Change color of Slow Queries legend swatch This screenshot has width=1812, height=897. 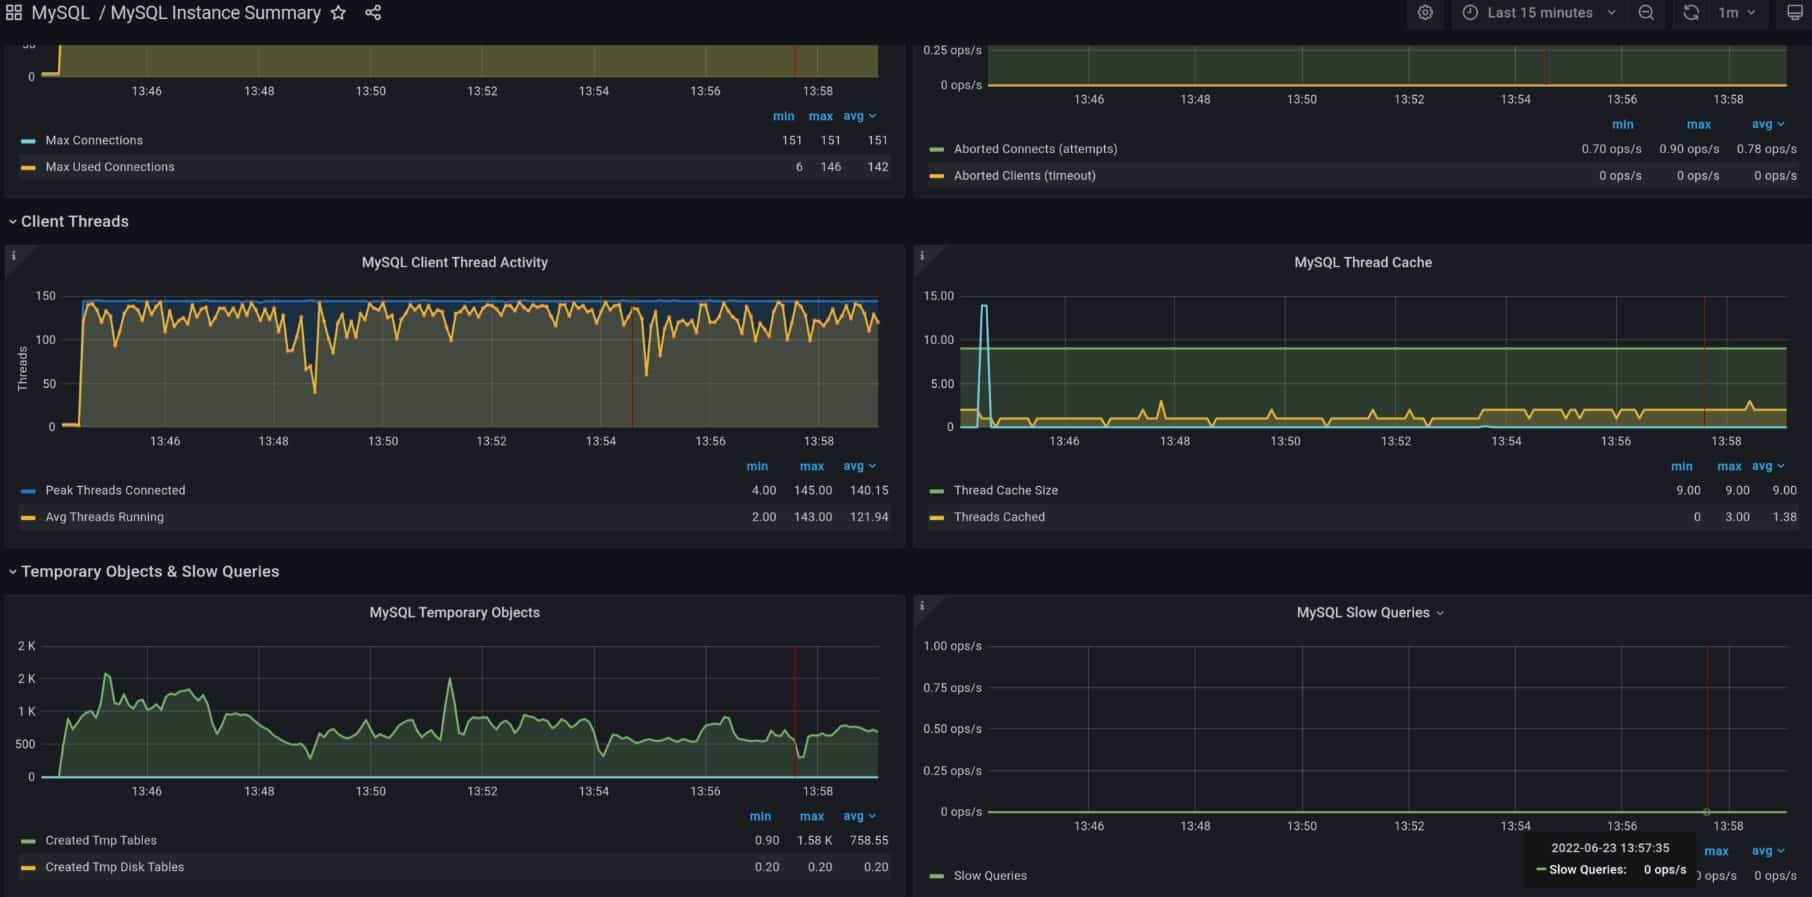(936, 876)
